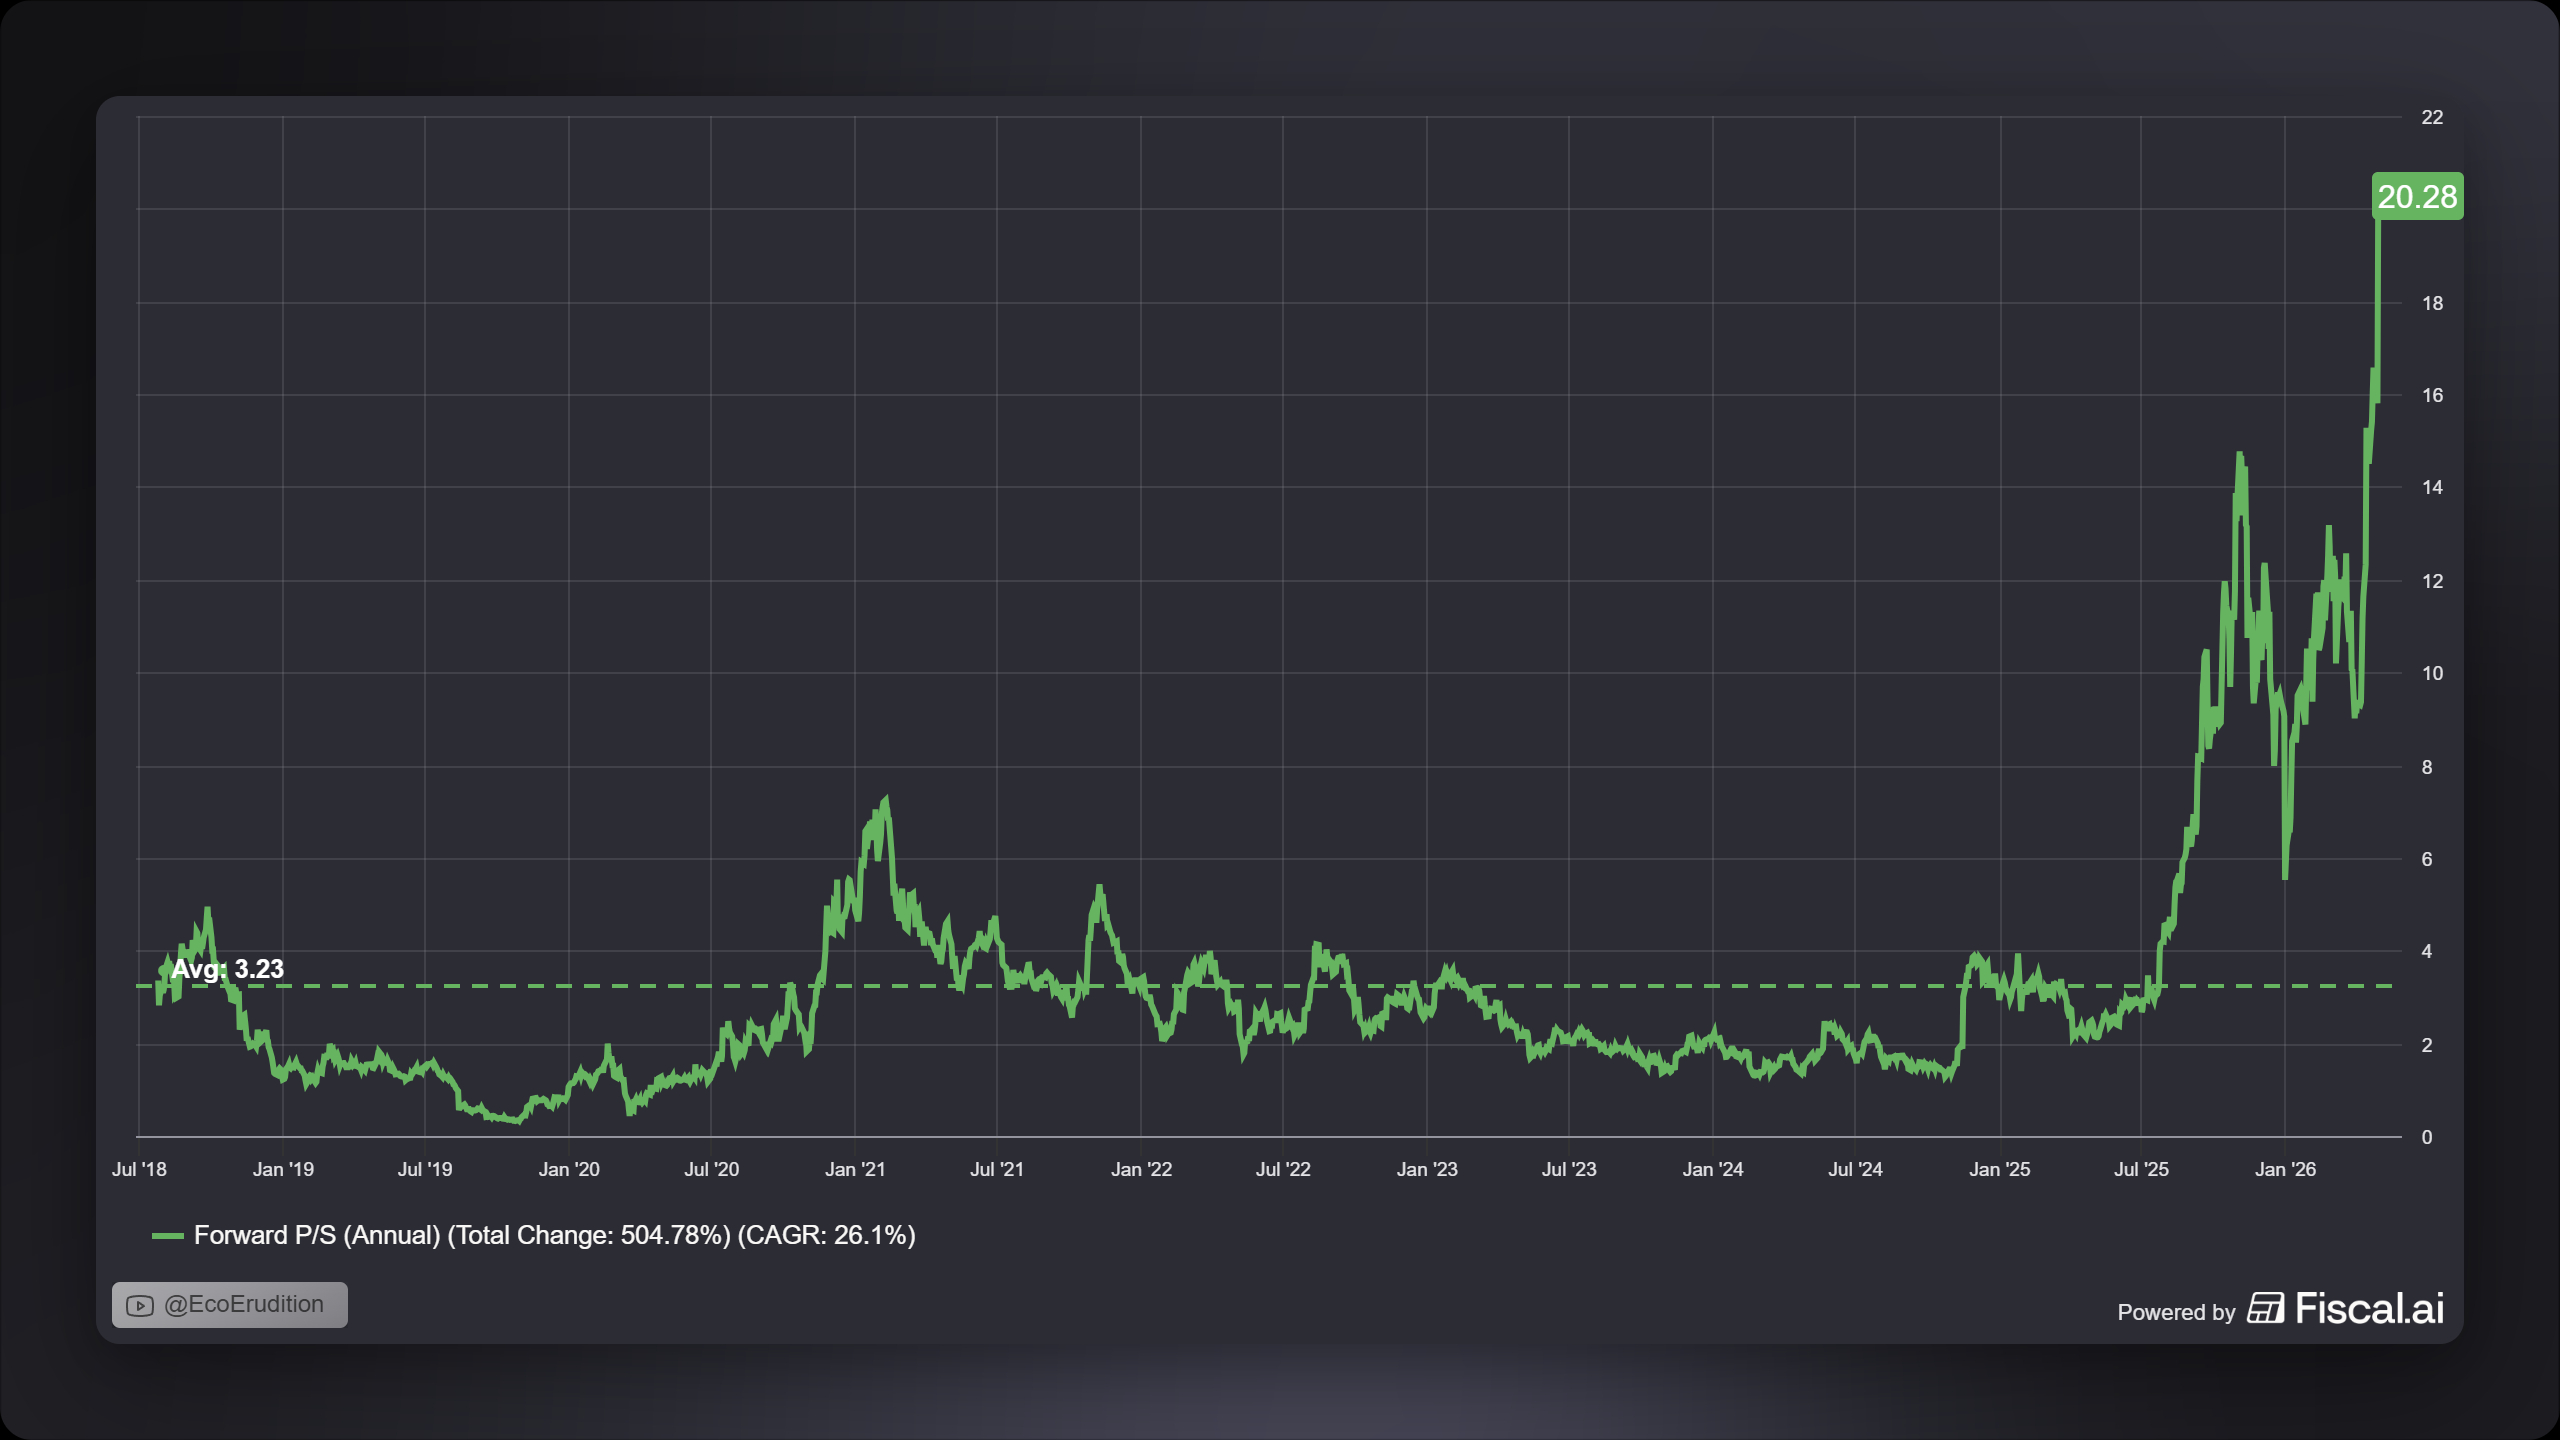This screenshot has width=2560, height=1440.
Task: Click the Jul '19 x-axis label
Action: click(x=425, y=1169)
